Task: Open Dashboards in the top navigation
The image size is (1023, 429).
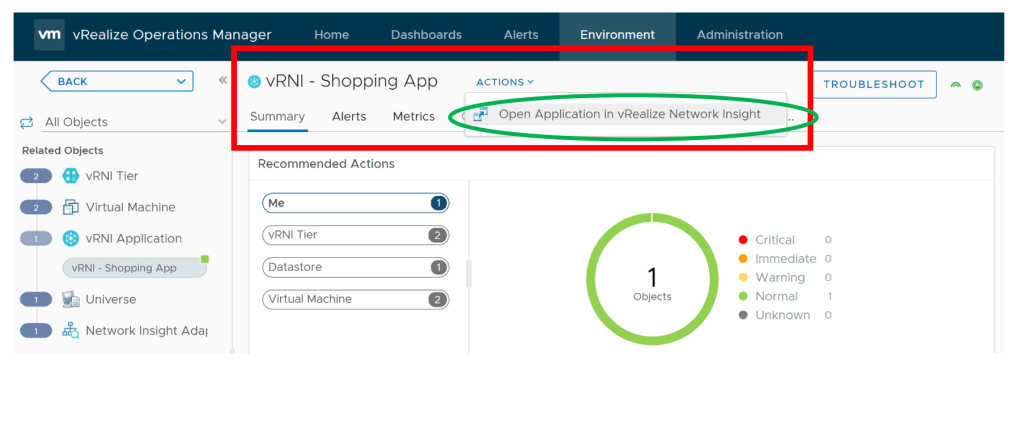Action: [426, 35]
